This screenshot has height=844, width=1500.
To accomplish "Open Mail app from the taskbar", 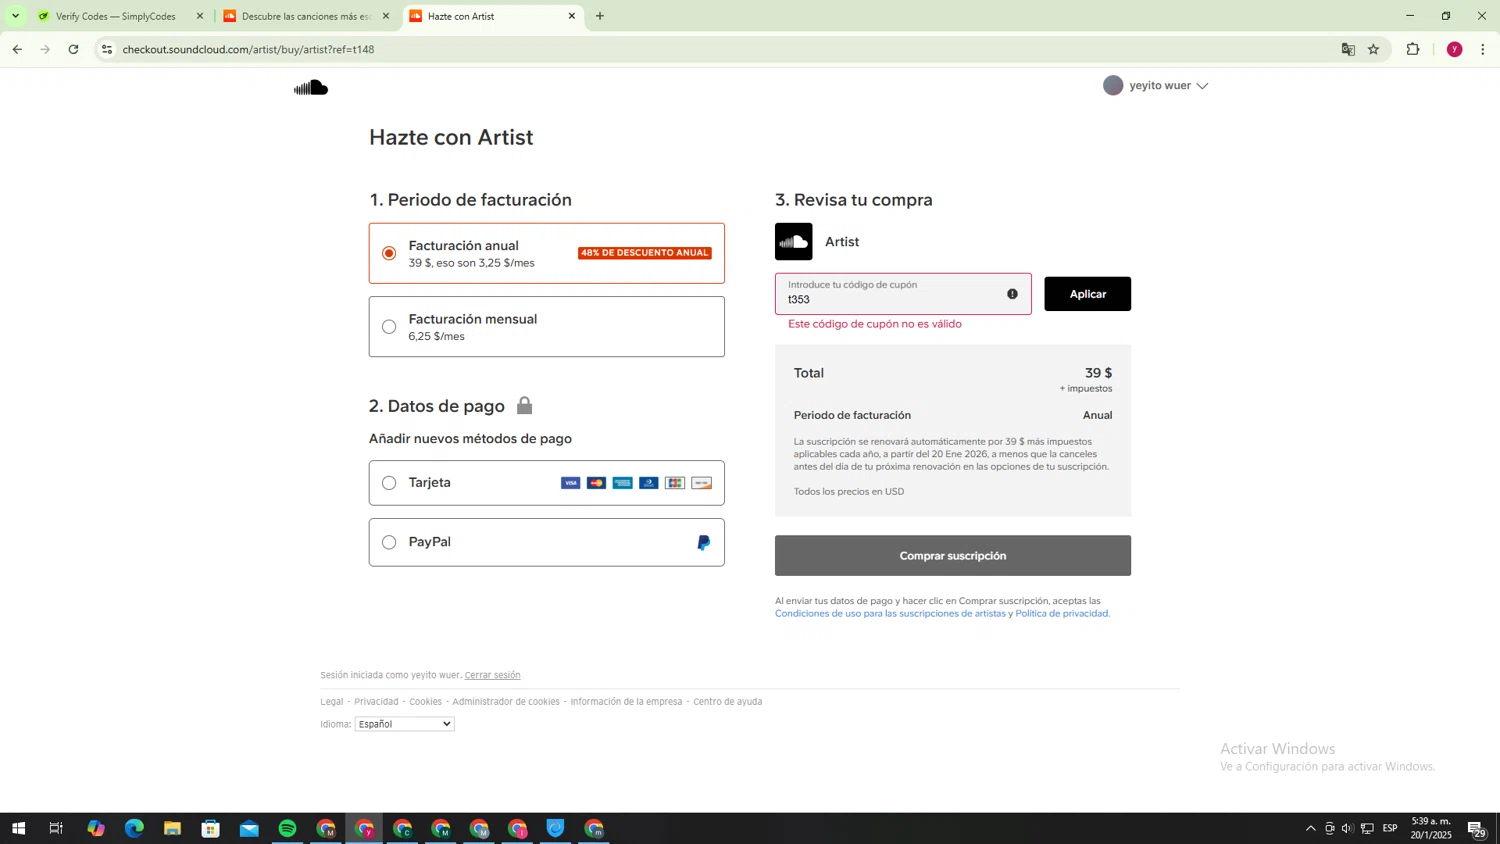I will [249, 828].
